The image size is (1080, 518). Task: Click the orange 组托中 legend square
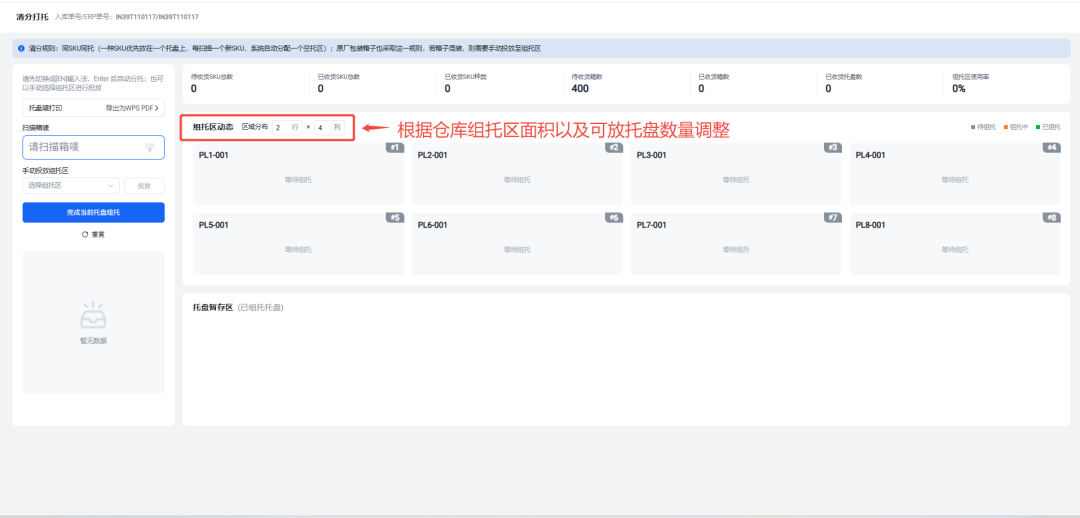[x=1005, y=127]
